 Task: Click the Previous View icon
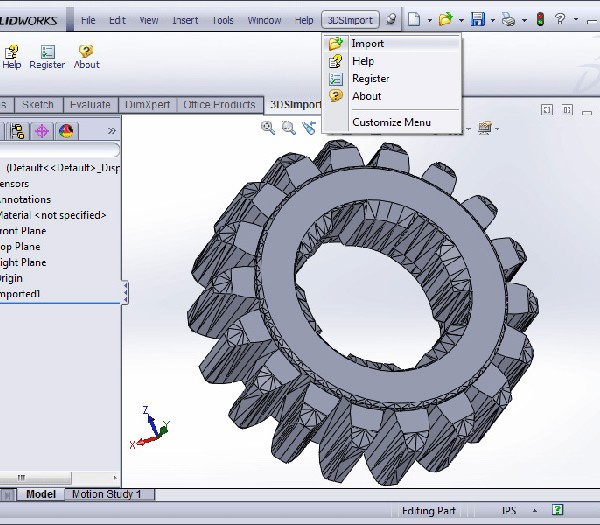[309, 128]
